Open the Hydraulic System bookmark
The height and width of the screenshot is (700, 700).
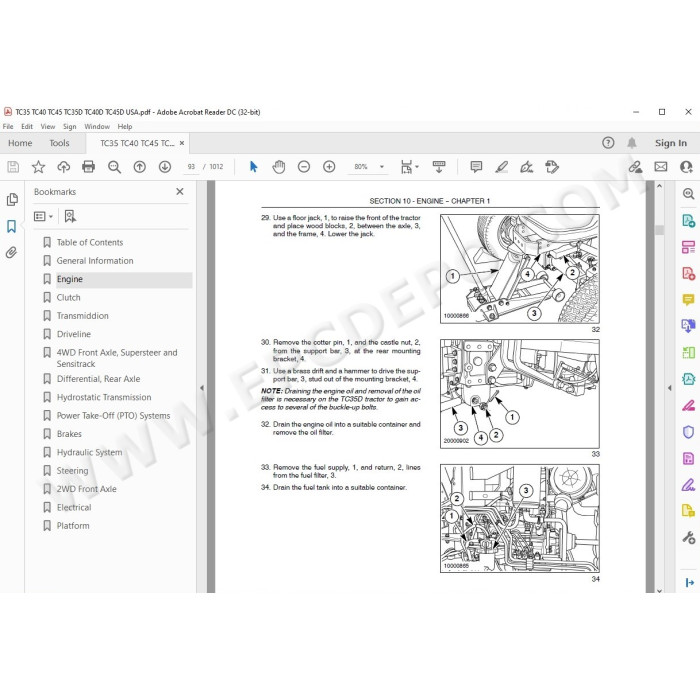click(x=89, y=452)
